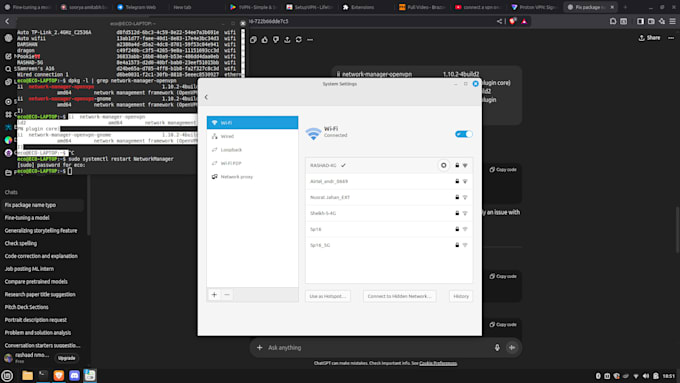Open the Linux Mint start menu
Image resolution: width=680 pixels, height=383 pixels.
(x=7, y=376)
